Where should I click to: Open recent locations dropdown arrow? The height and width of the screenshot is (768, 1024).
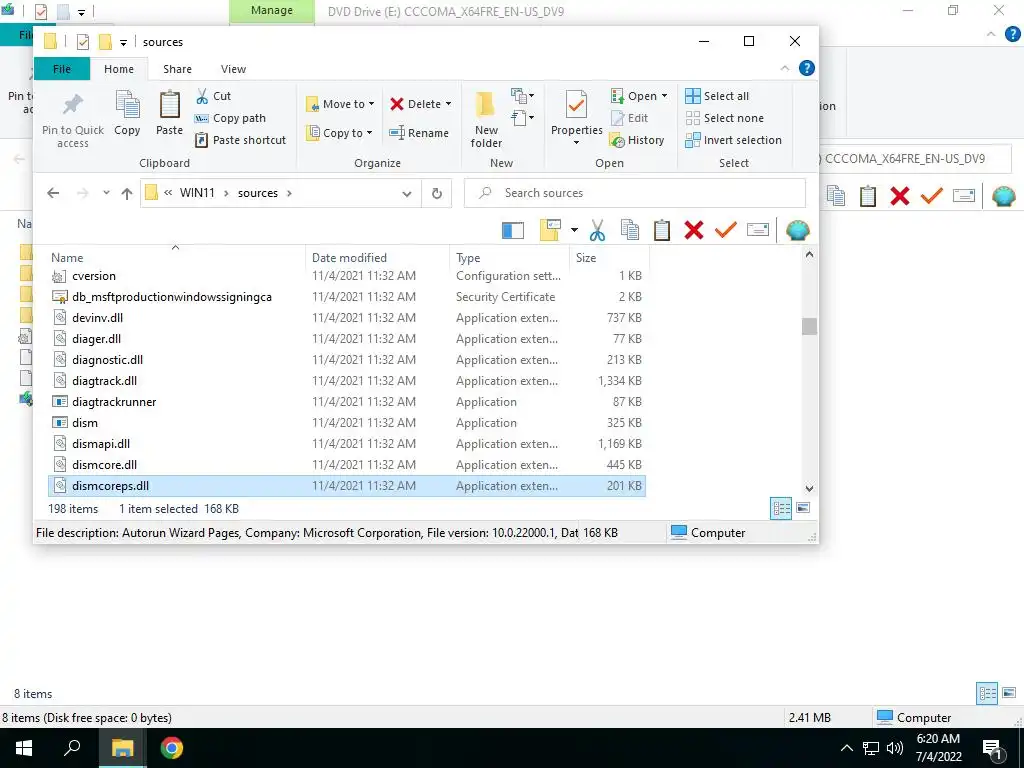point(106,193)
